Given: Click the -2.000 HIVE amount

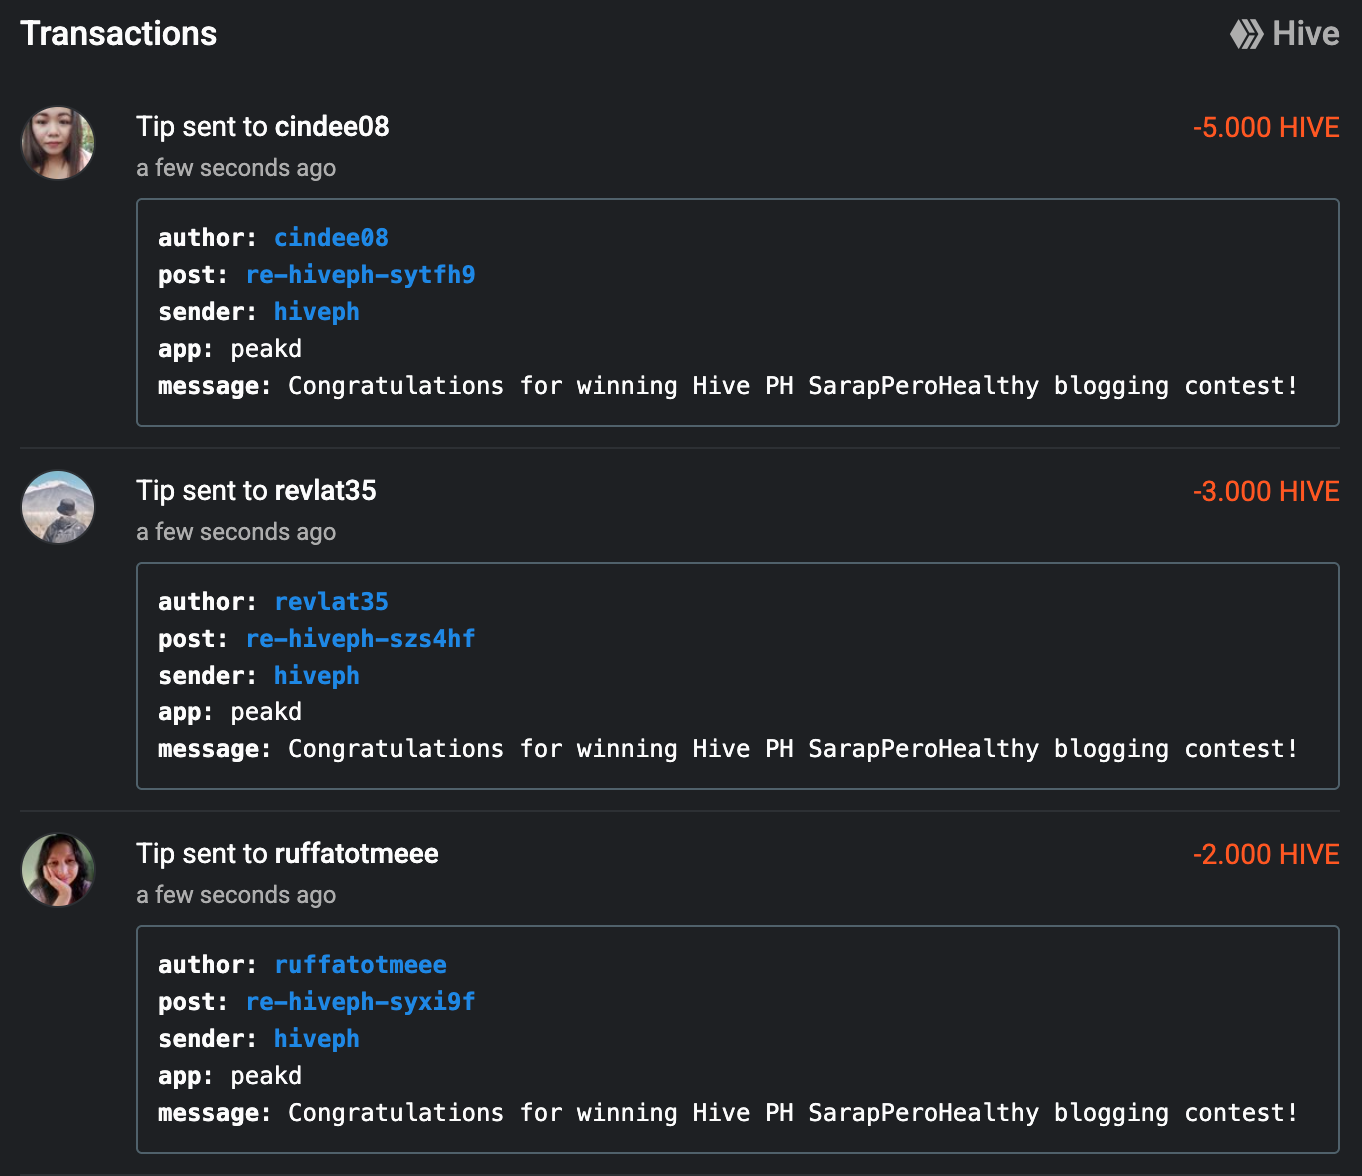Looking at the screenshot, I should [x=1266, y=855].
